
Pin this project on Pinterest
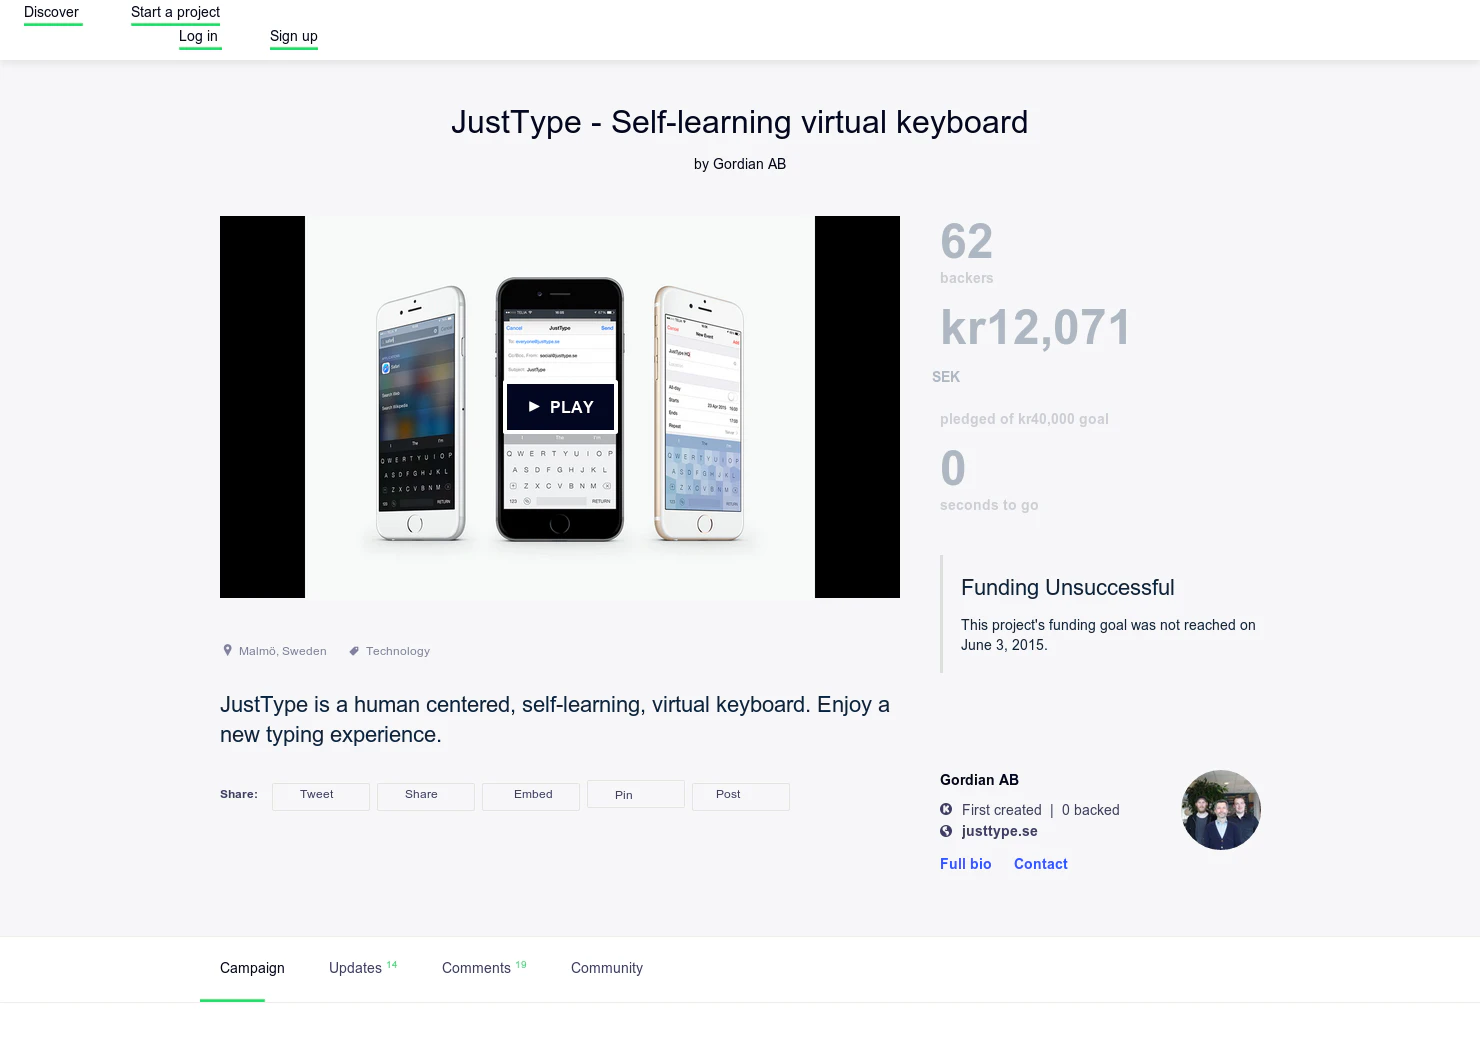[x=635, y=794]
